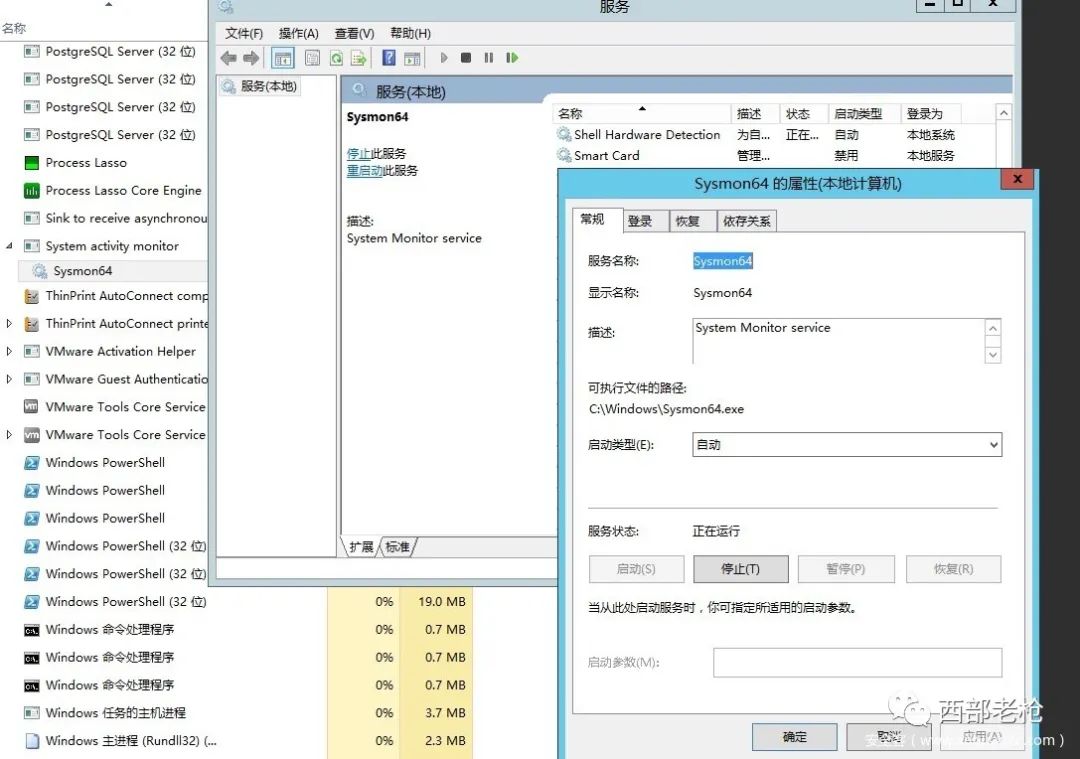Viewport: 1080px width, 759px height.
Task: Open 文件(F) menu
Action: 244,33
